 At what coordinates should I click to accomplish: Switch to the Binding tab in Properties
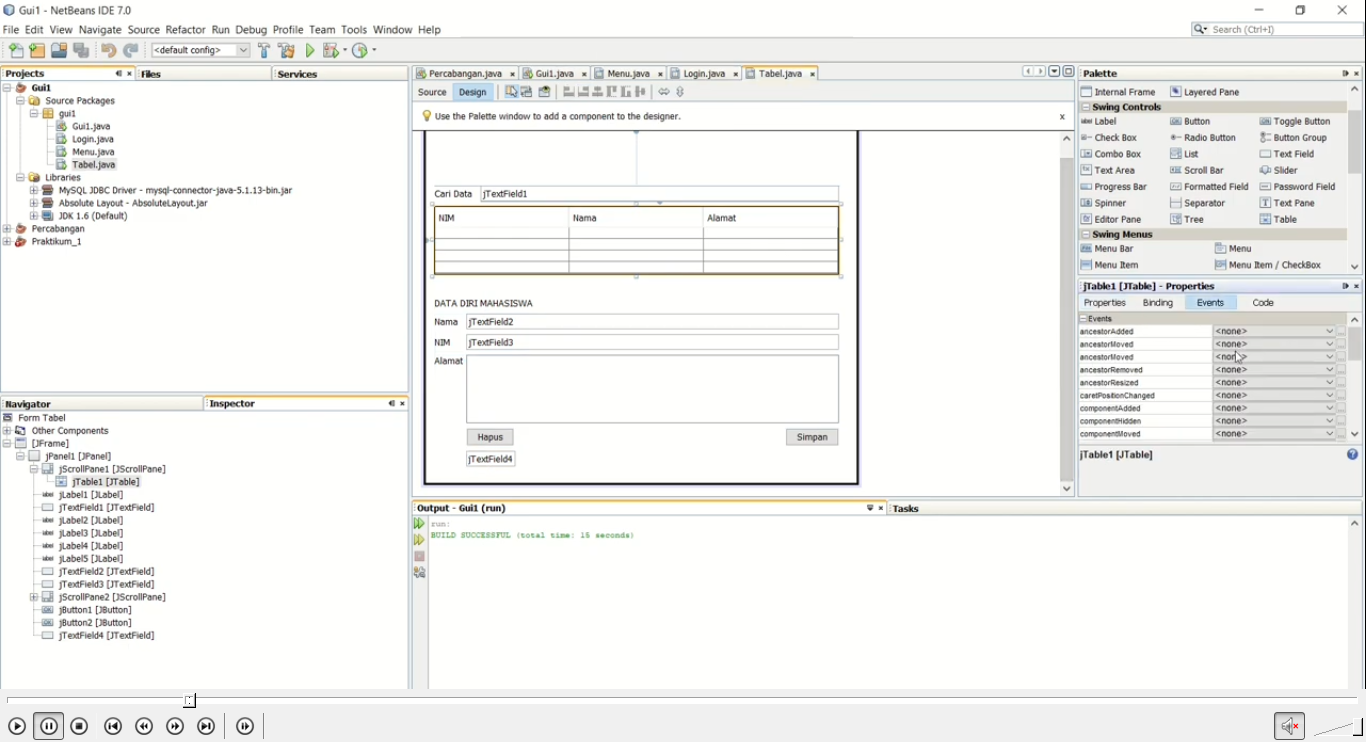point(1157,302)
